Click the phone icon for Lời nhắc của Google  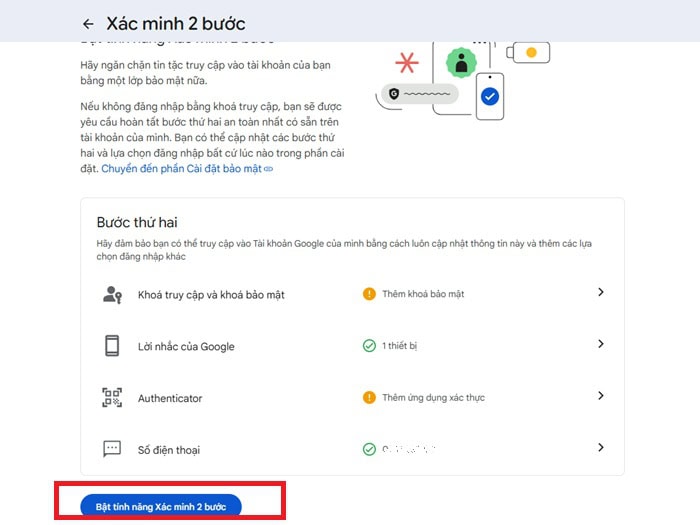click(x=112, y=346)
